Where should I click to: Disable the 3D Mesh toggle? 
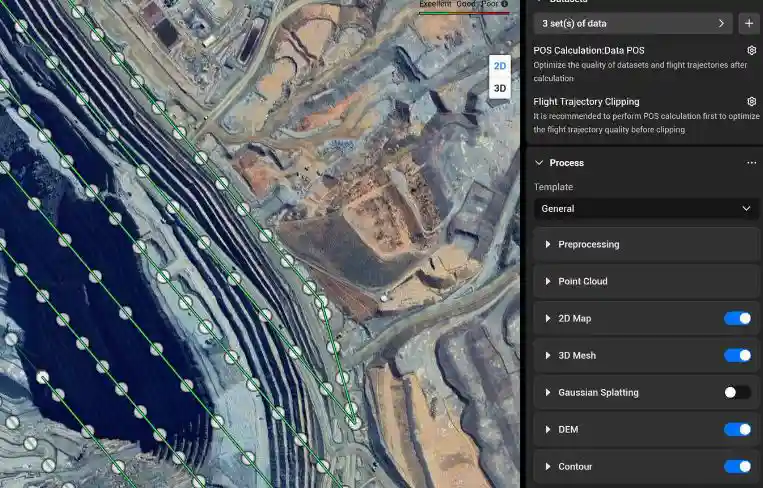coord(737,355)
